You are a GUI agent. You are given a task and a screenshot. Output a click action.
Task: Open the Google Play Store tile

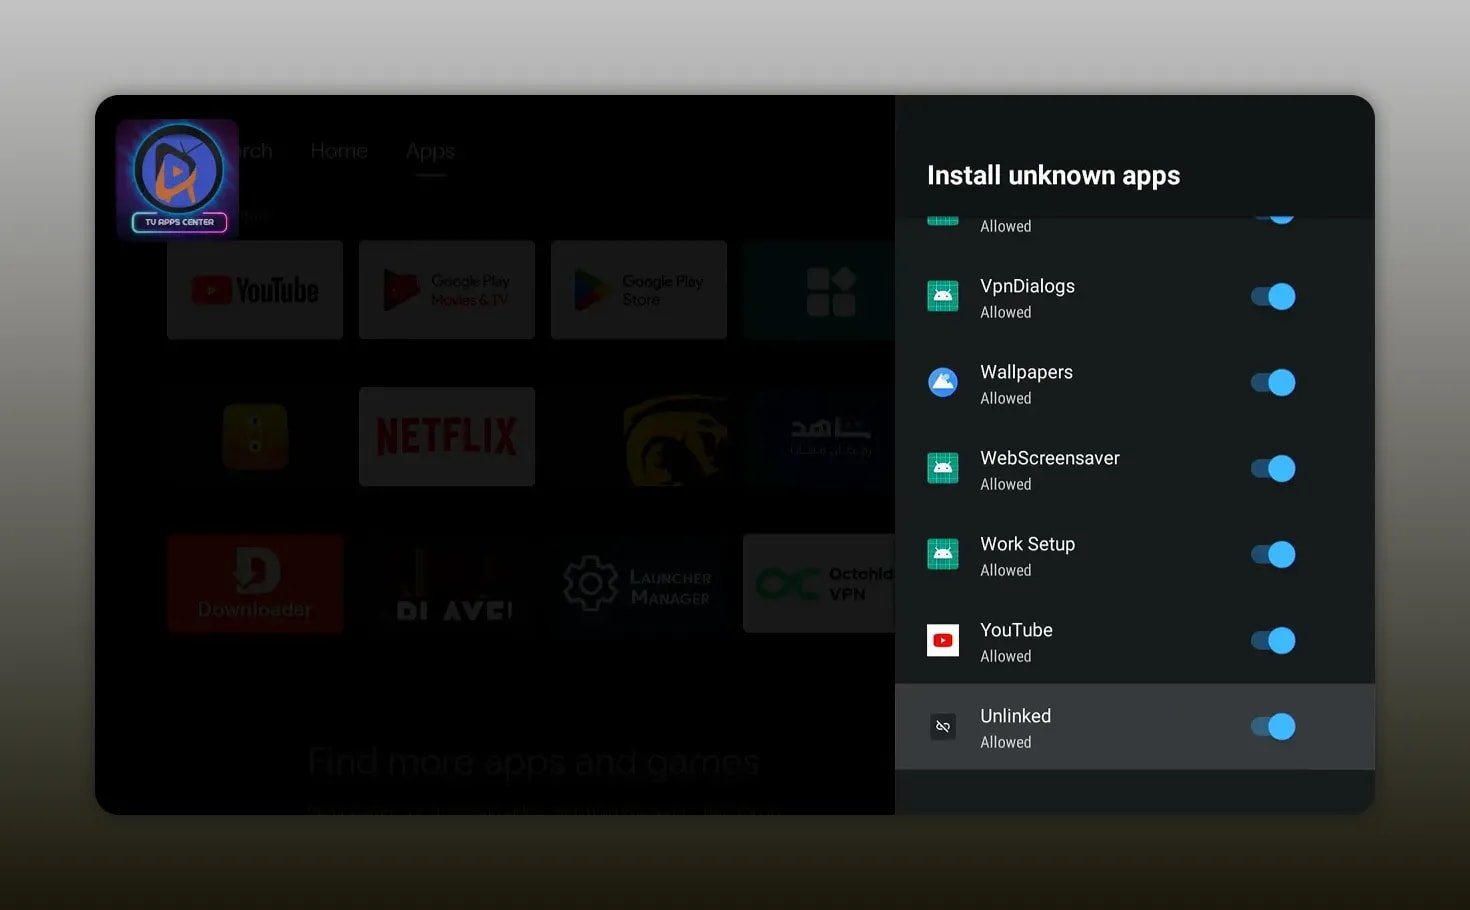coord(639,290)
